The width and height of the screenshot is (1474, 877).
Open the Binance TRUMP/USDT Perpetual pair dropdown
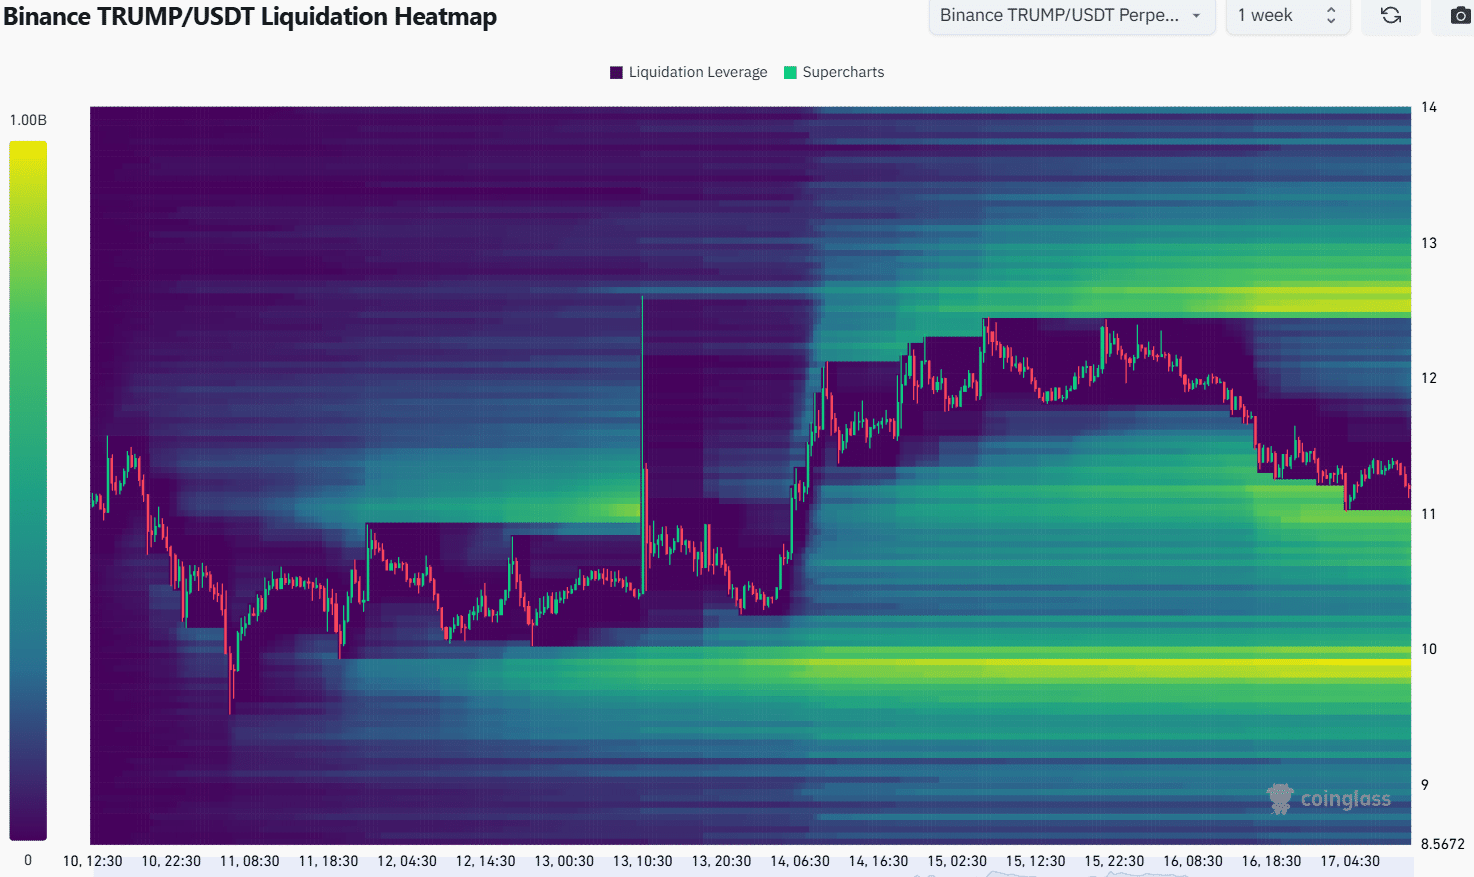1072,15
